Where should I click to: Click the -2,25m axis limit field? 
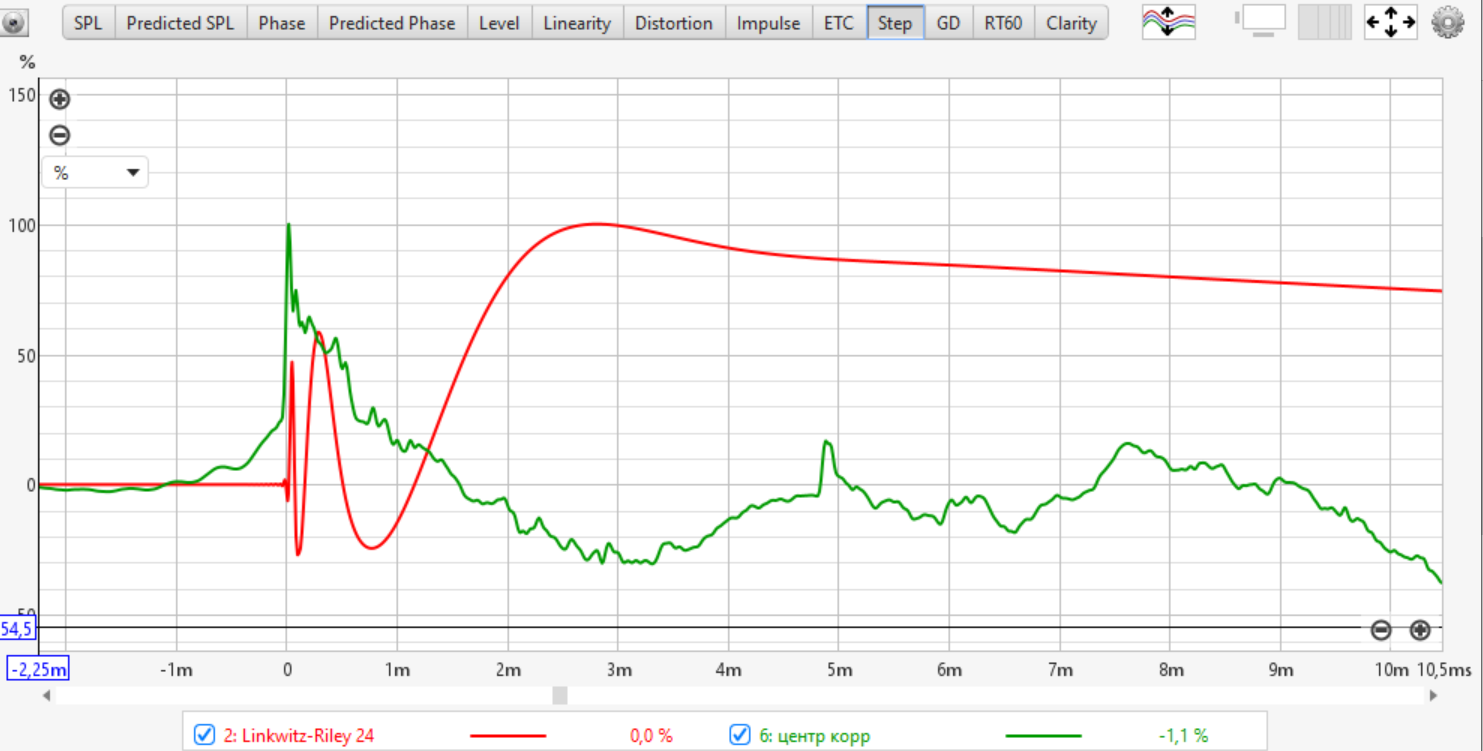click(x=39, y=669)
